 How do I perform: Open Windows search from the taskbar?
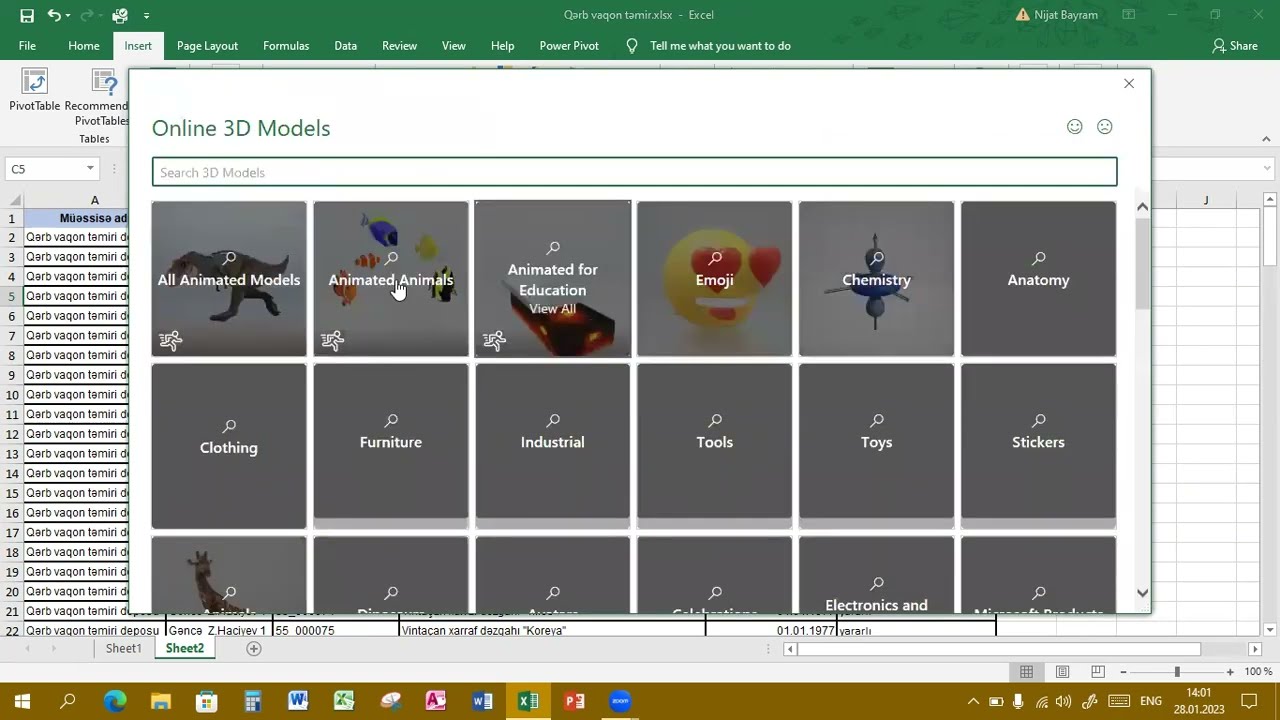pos(68,701)
